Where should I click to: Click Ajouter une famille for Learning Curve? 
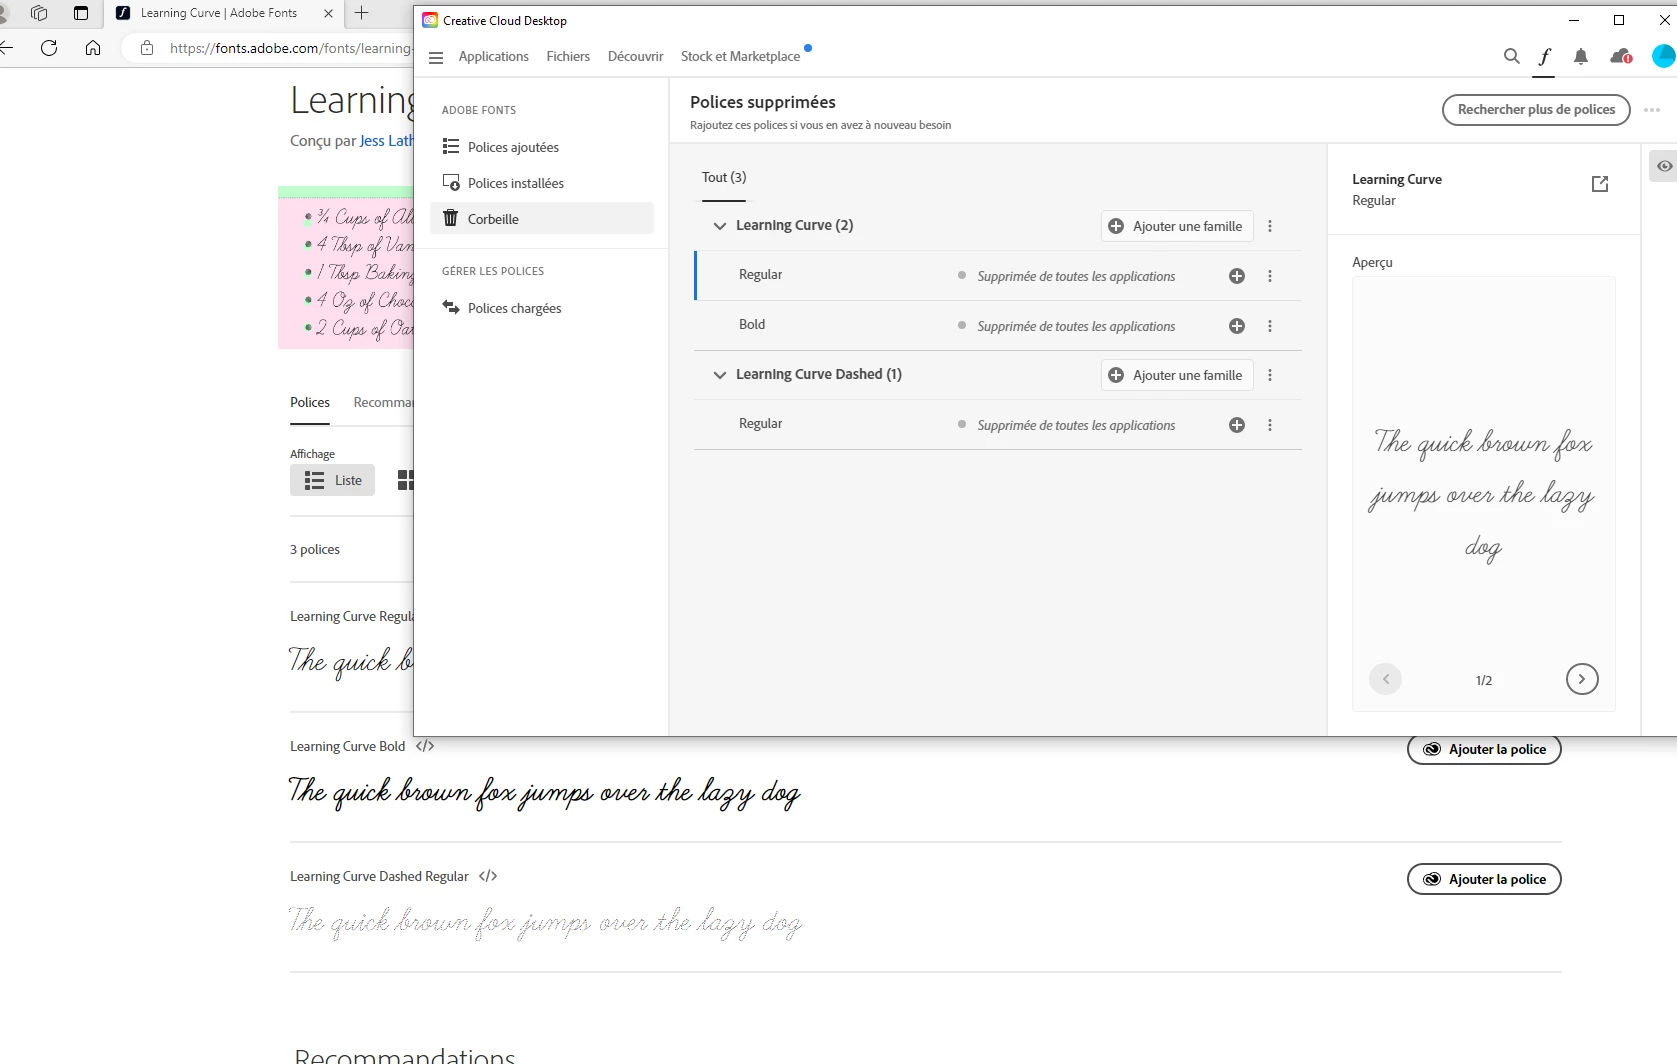point(1177,226)
